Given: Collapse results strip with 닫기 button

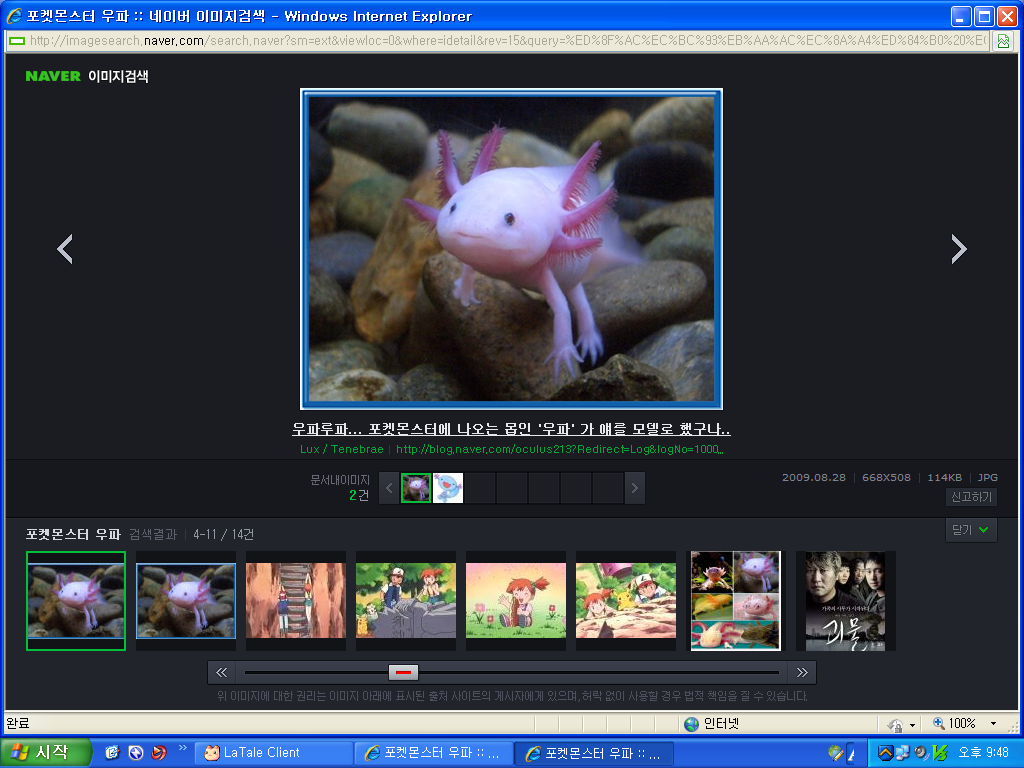Looking at the screenshot, I should tap(970, 530).
